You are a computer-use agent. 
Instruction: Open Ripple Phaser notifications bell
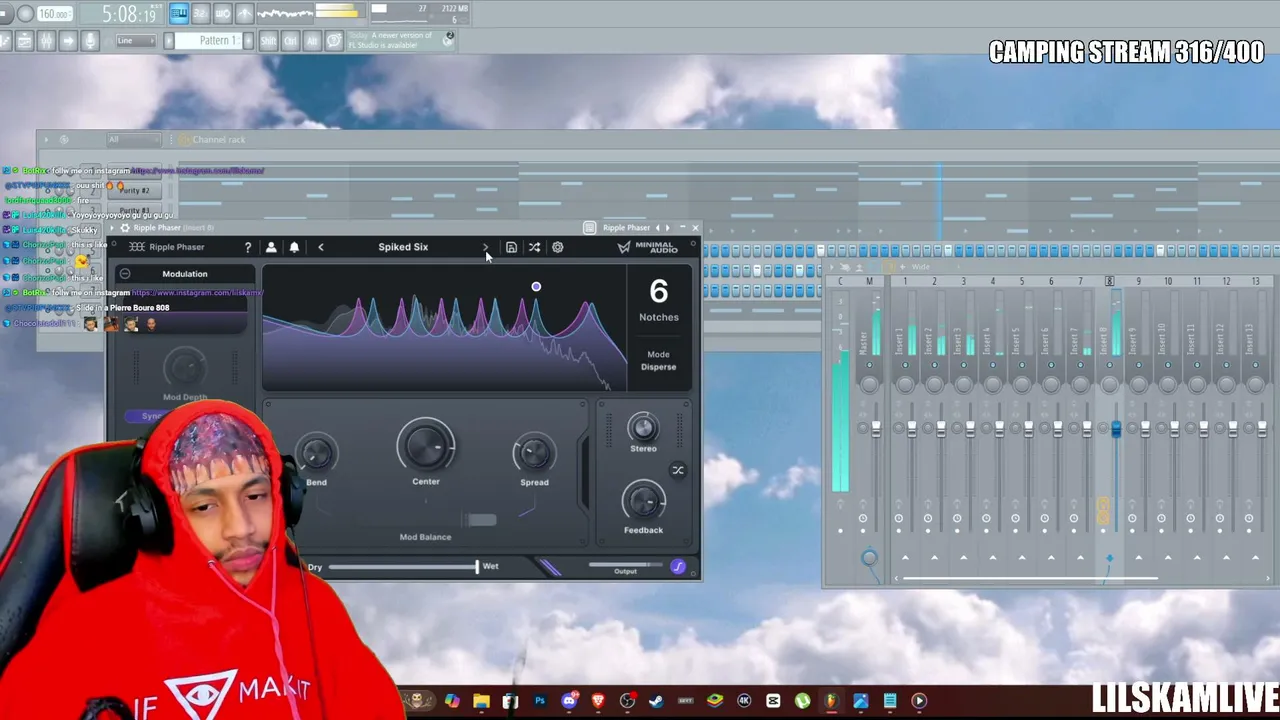[294, 247]
